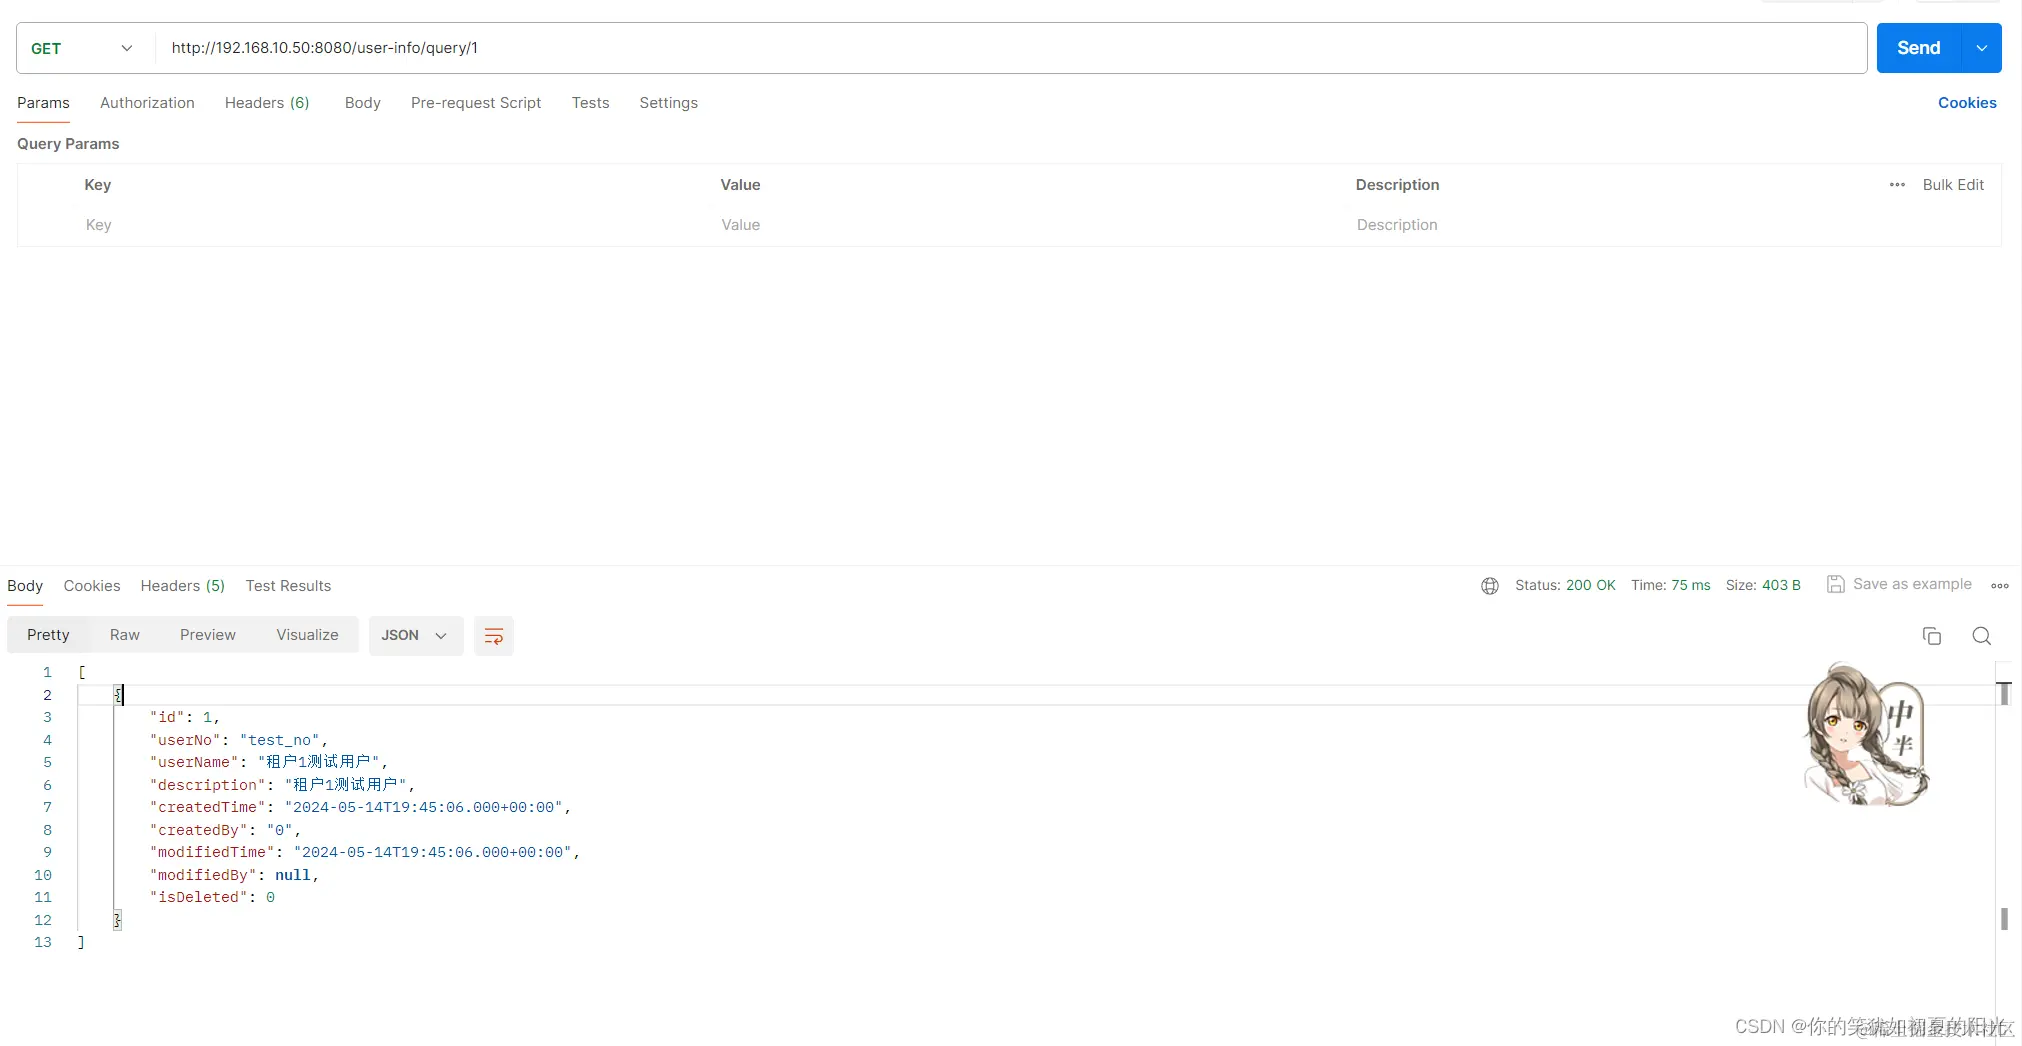Image resolution: width=2022 pixels, height=1046 pixels.
Task: Select the Preview view mode
Action: pyautogui.click(x=207, y=635)
